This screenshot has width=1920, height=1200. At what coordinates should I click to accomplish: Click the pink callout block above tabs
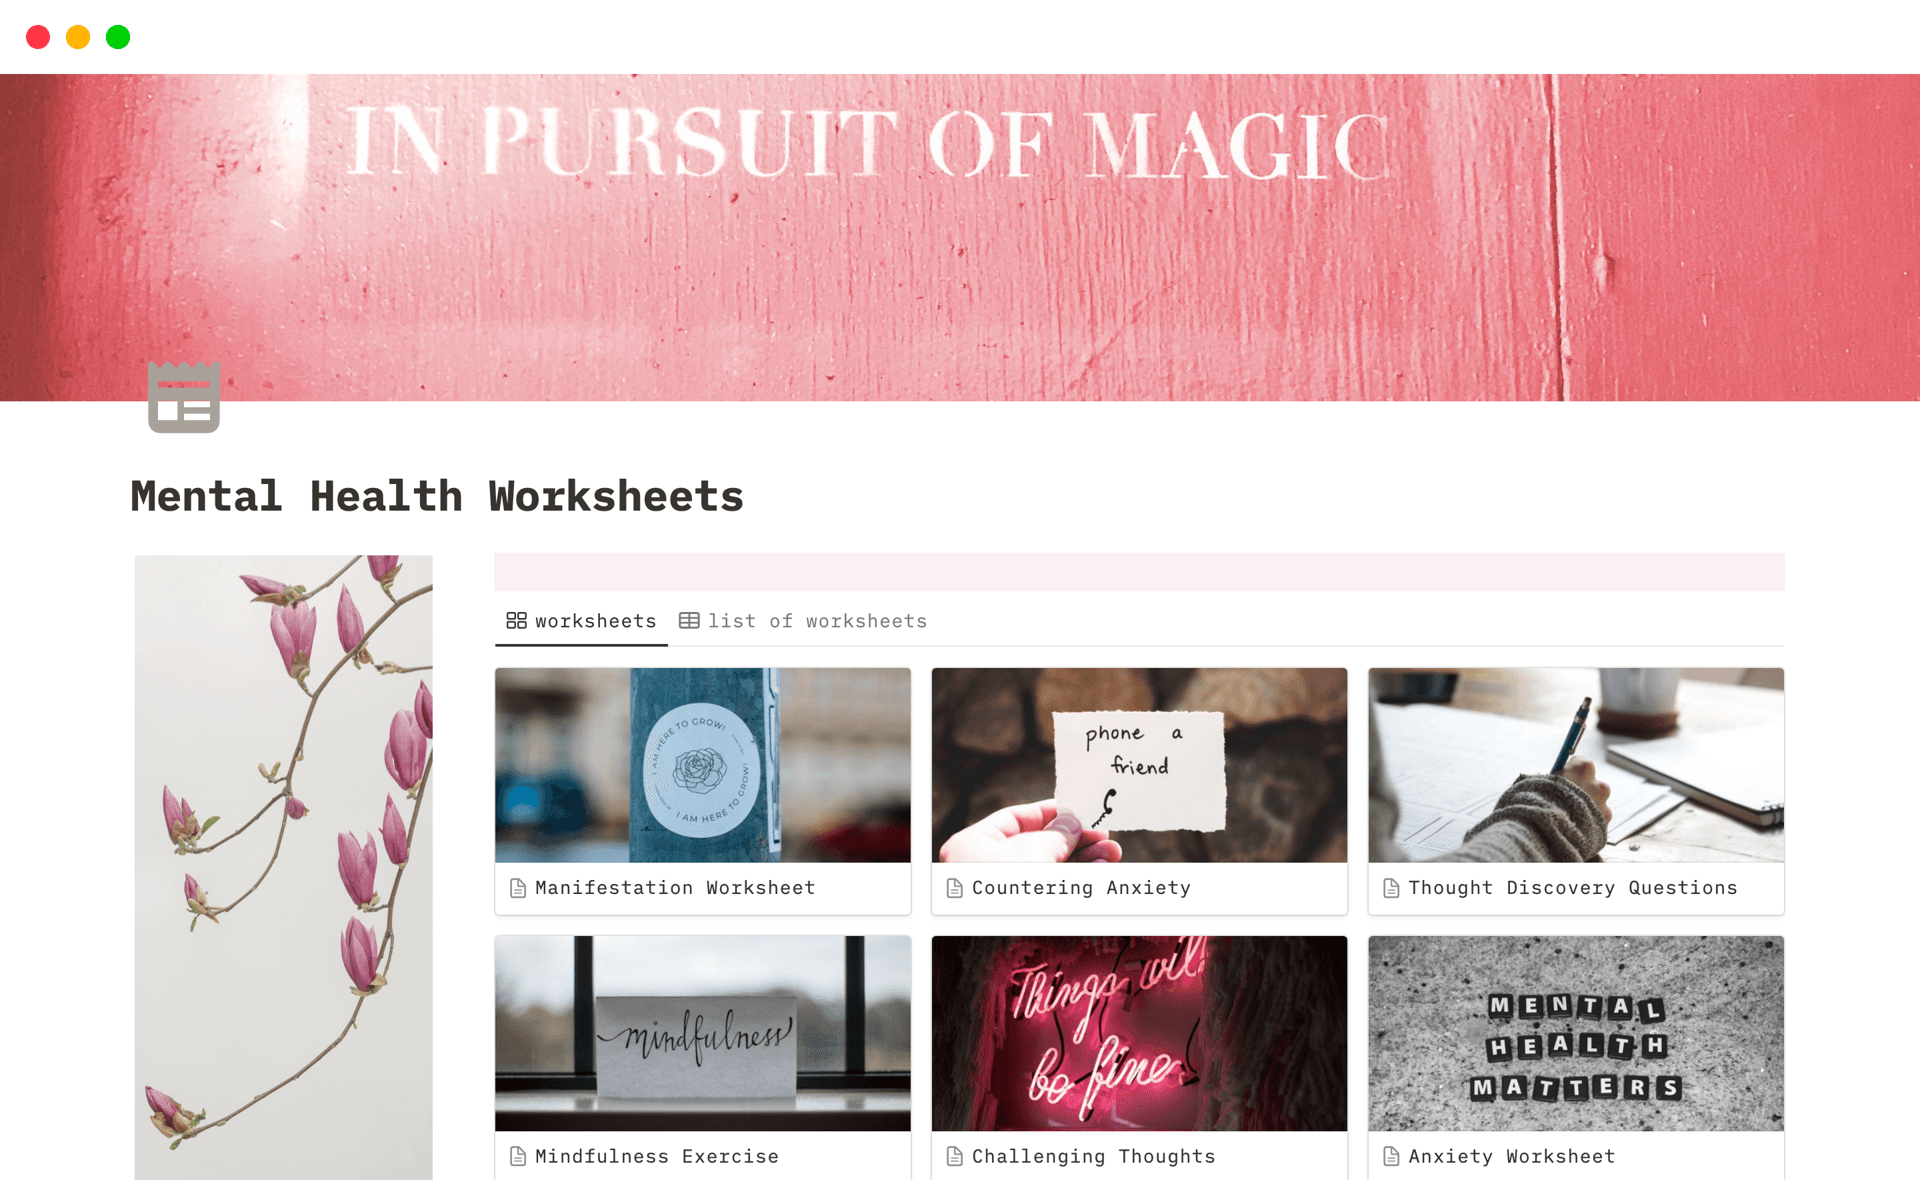pos(1139,572)
